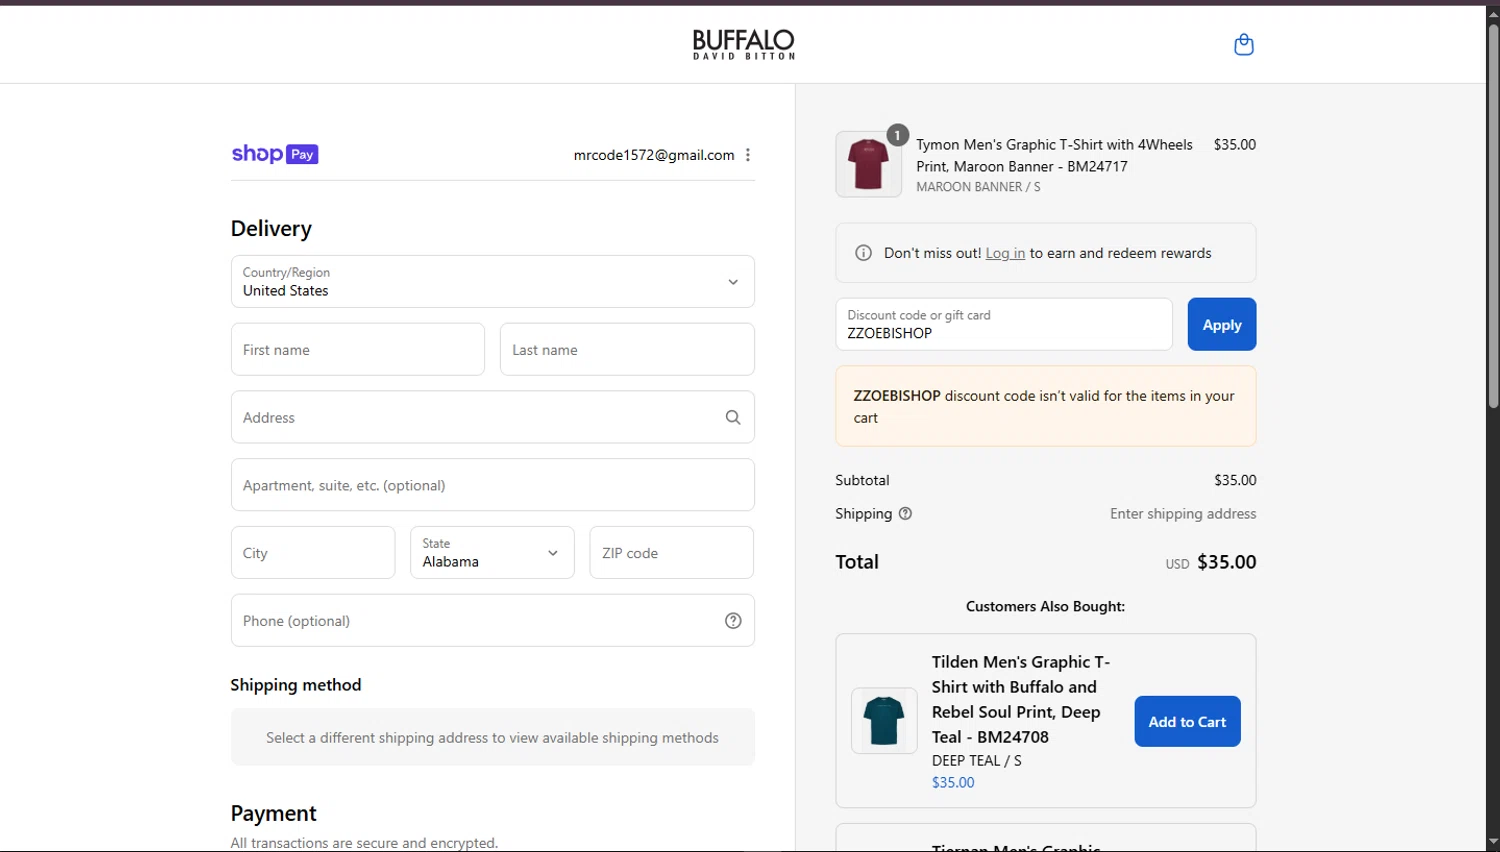
Task: Click the mrcode1572@gmail.com email text
Action: pos(654,155)
